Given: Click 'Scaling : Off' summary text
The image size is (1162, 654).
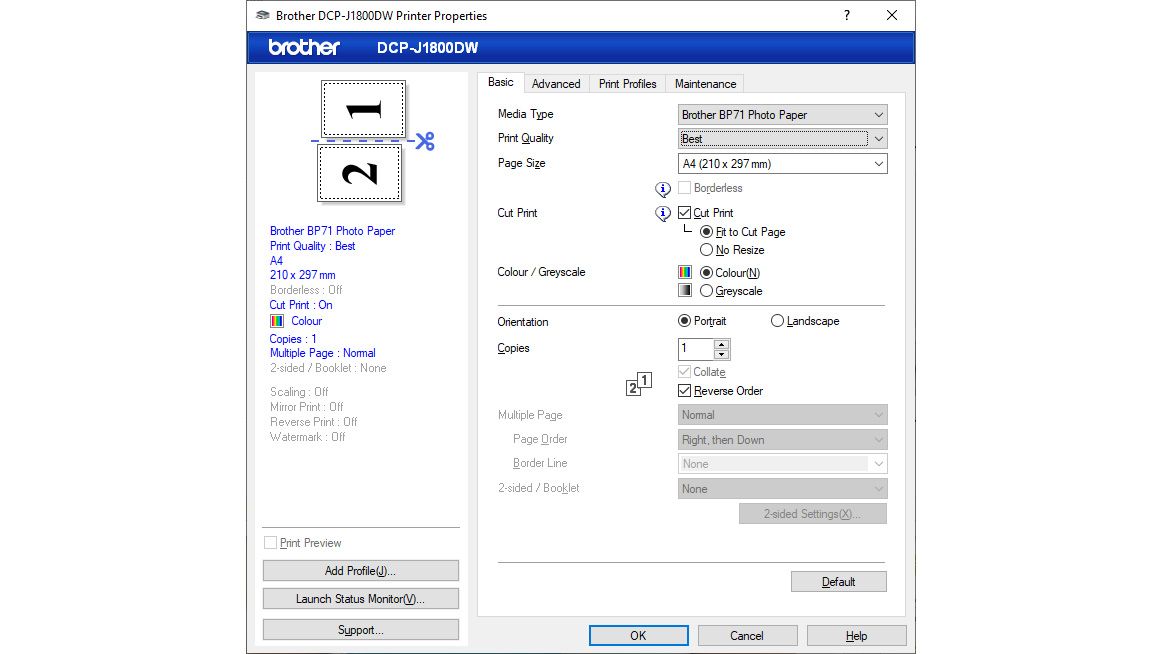Looking at the screenshot, I should point(299,392).
